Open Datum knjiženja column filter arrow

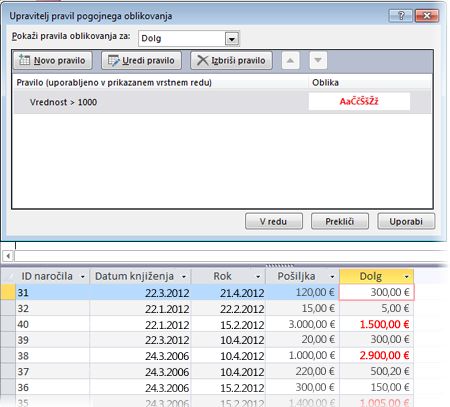tap(184, 277)
